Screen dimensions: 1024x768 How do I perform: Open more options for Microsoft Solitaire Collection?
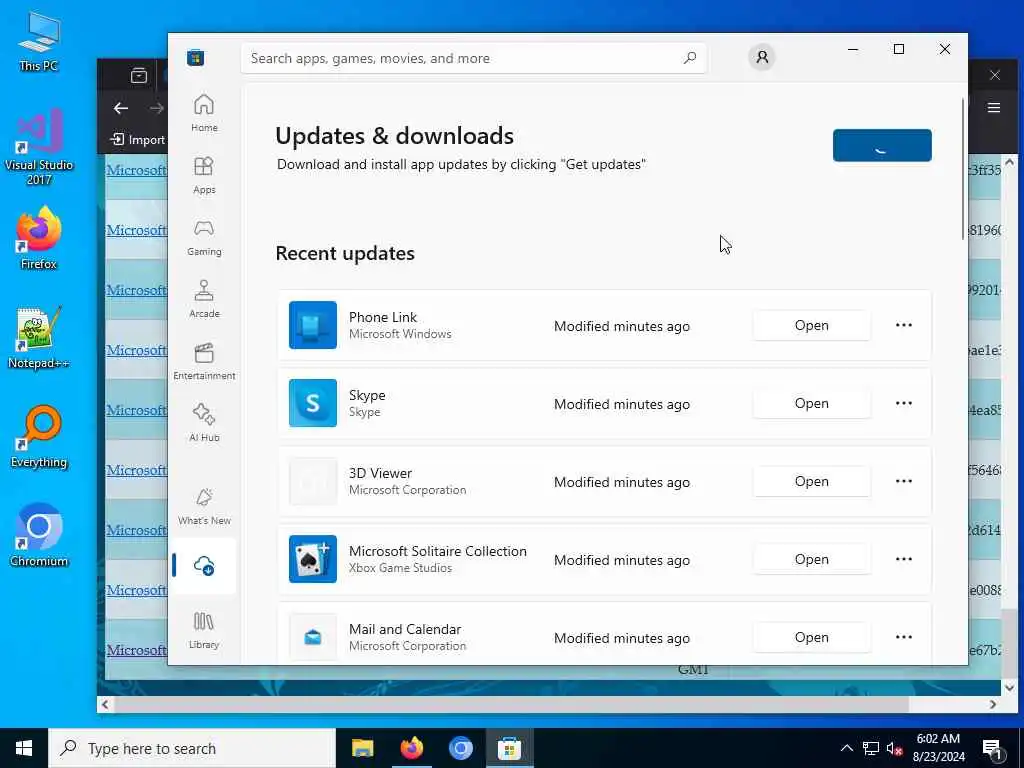(x=904, y=559)
